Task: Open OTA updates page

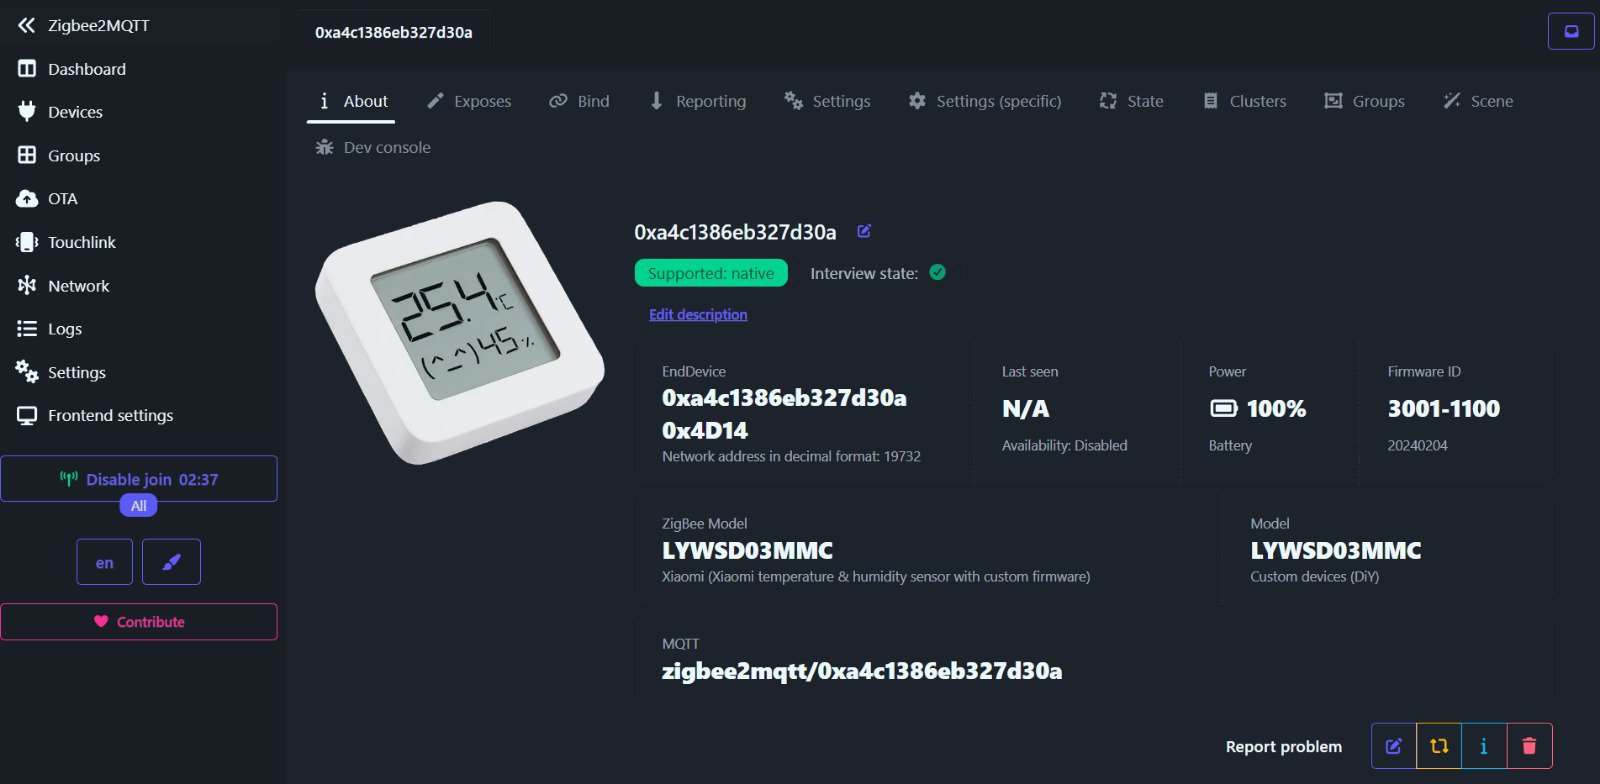Action: (x=62, y=199)
